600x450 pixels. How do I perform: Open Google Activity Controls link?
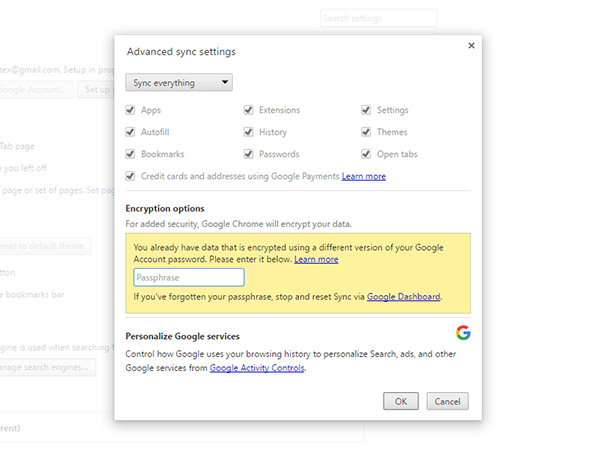[x=256, y=368]
